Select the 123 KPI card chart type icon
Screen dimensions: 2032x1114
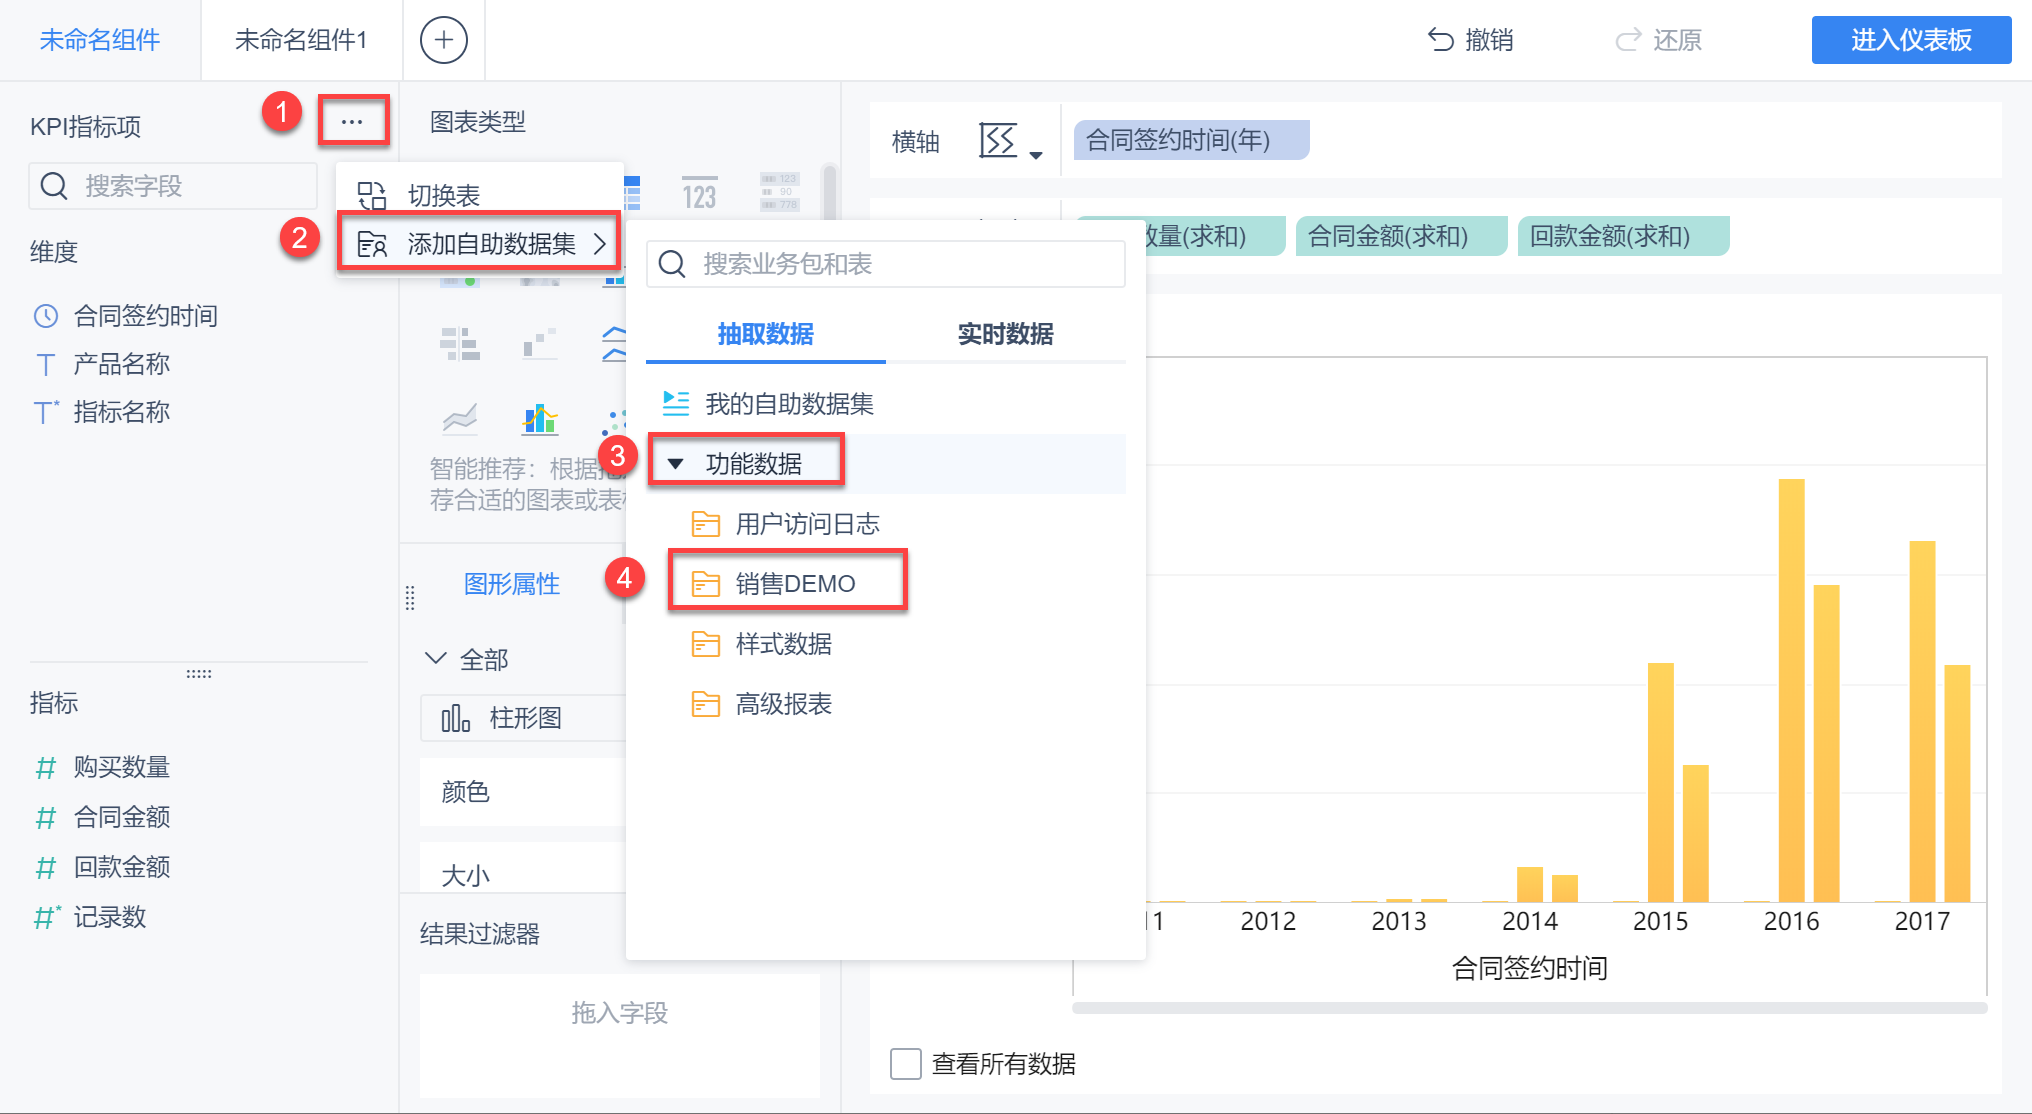pos(699,193)
